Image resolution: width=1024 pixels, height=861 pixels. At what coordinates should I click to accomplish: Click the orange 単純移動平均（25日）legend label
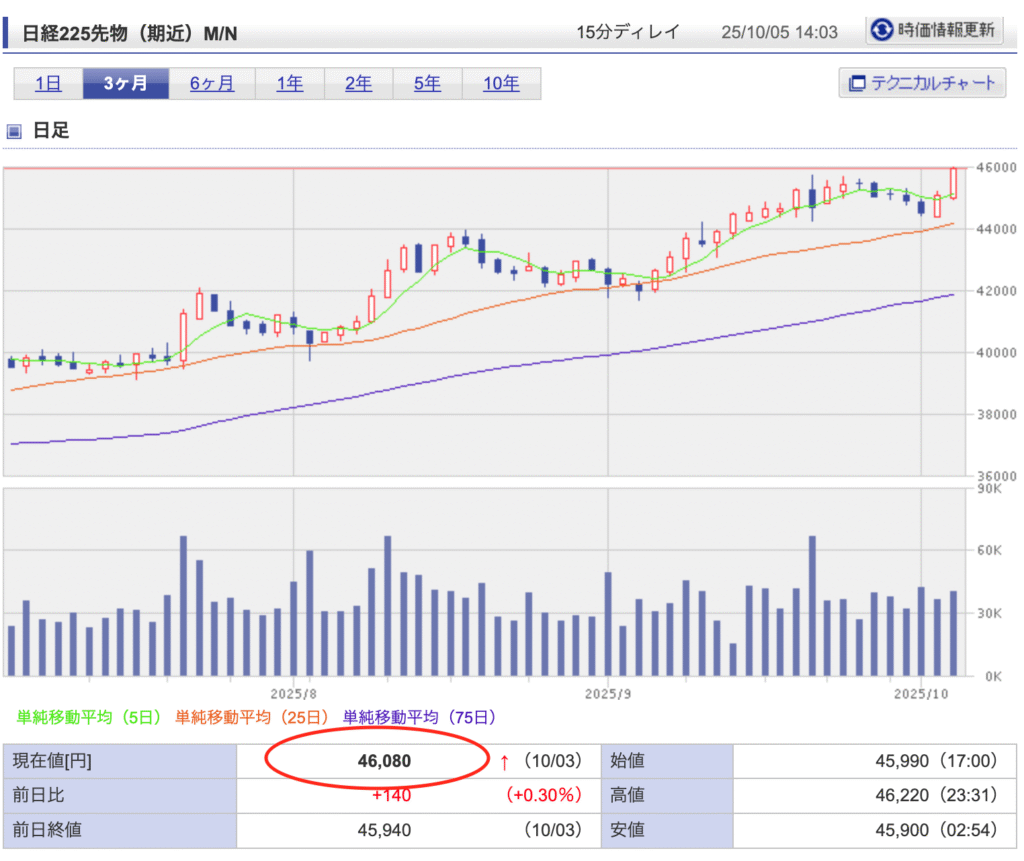[x=251, y=717]
